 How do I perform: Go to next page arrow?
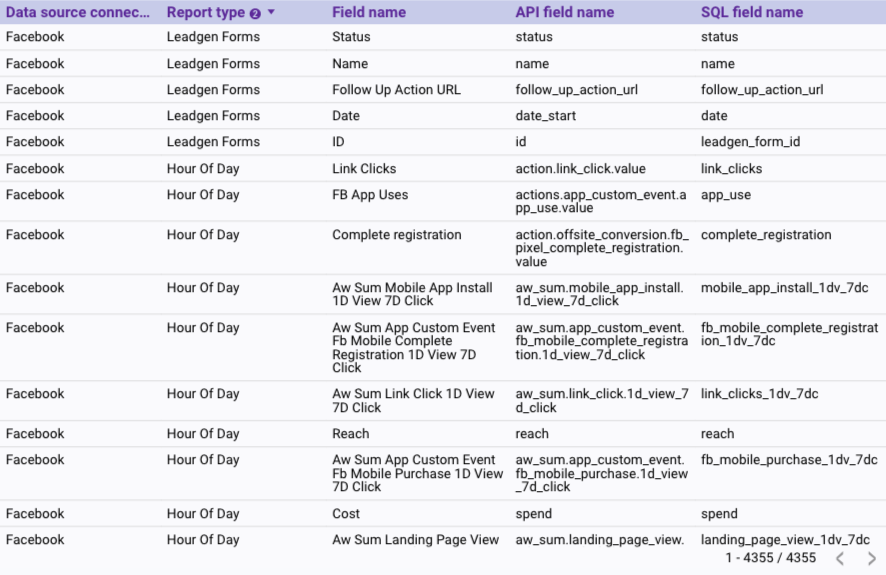(871, 558)
